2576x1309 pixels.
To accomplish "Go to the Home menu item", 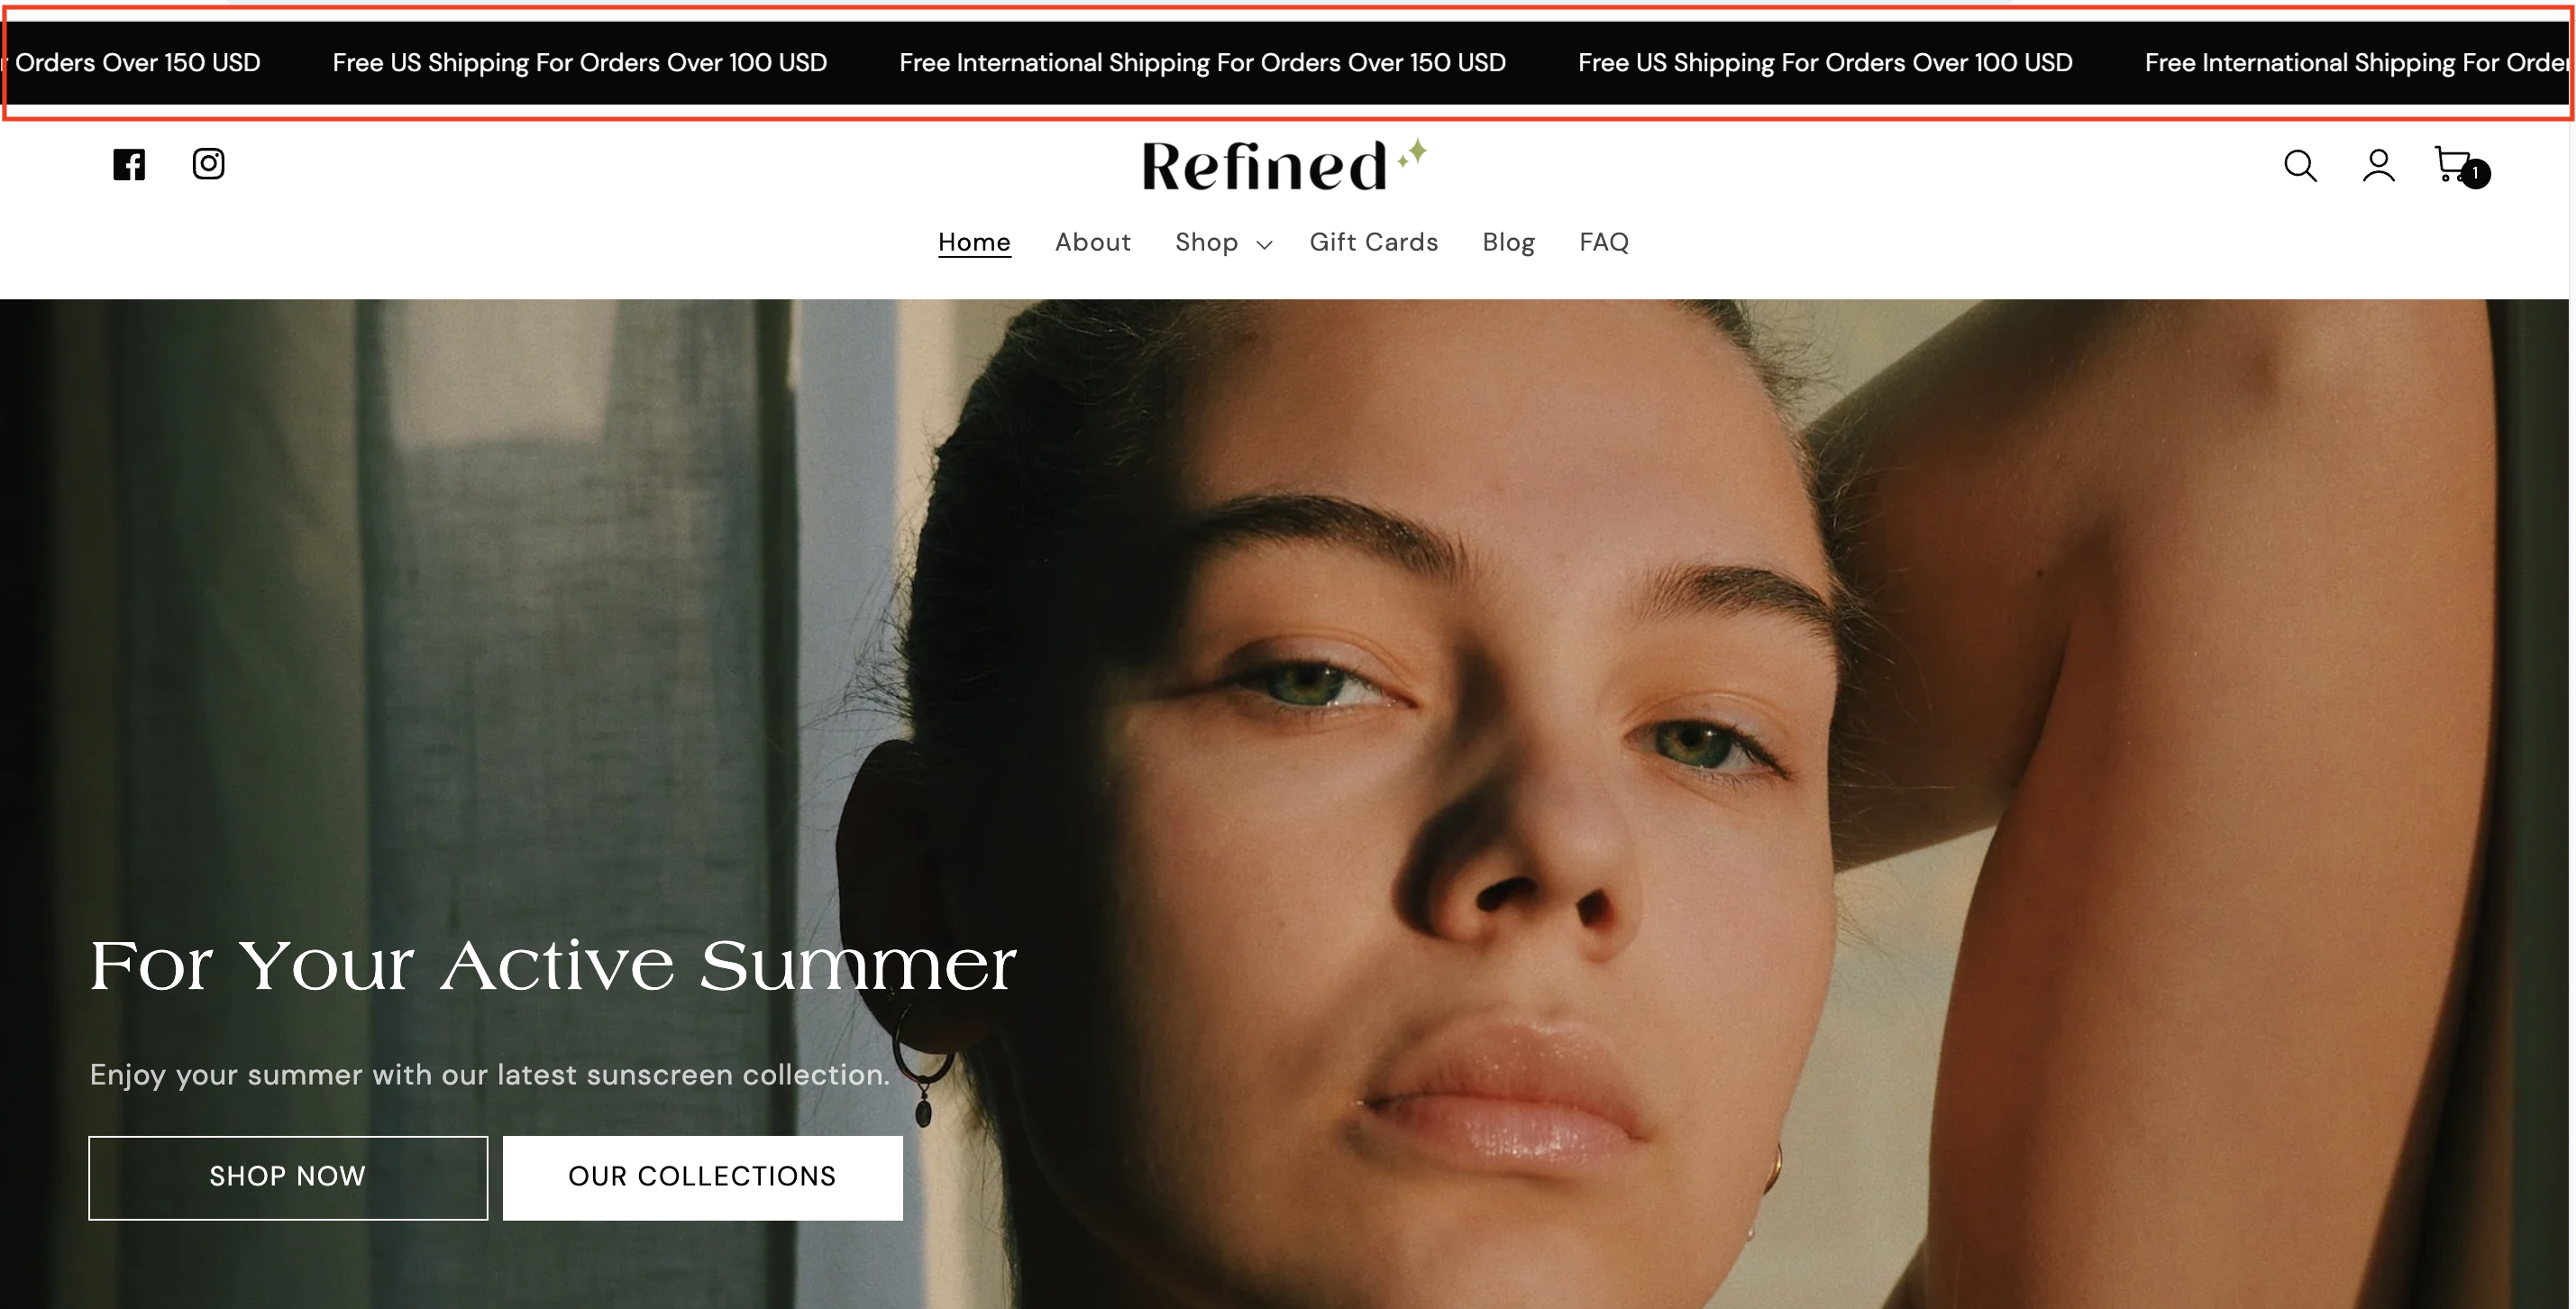I will [x=974, y=242].
